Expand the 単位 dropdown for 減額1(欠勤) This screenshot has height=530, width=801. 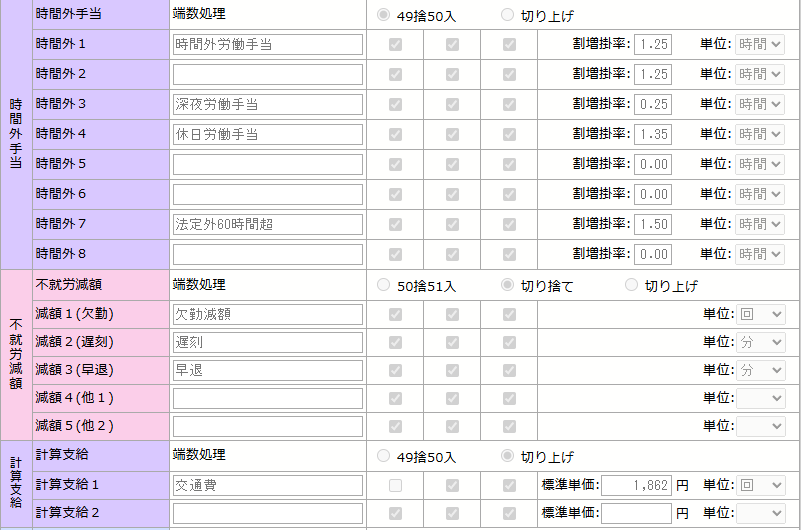tap(760, 314)
